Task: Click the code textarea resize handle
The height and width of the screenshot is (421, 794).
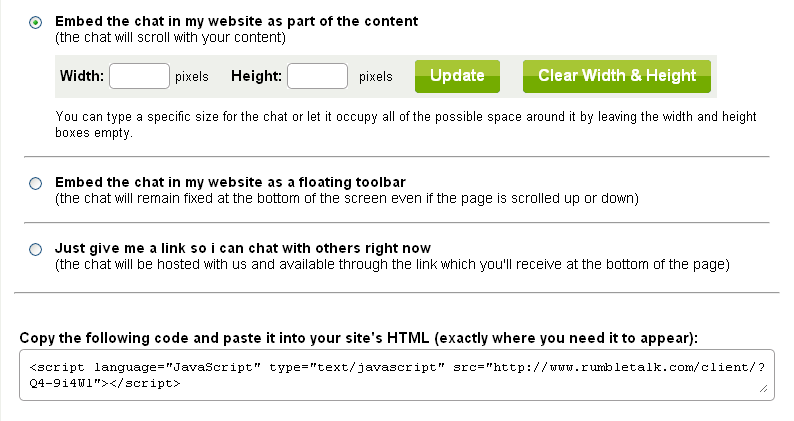Action: pos(765,391)
